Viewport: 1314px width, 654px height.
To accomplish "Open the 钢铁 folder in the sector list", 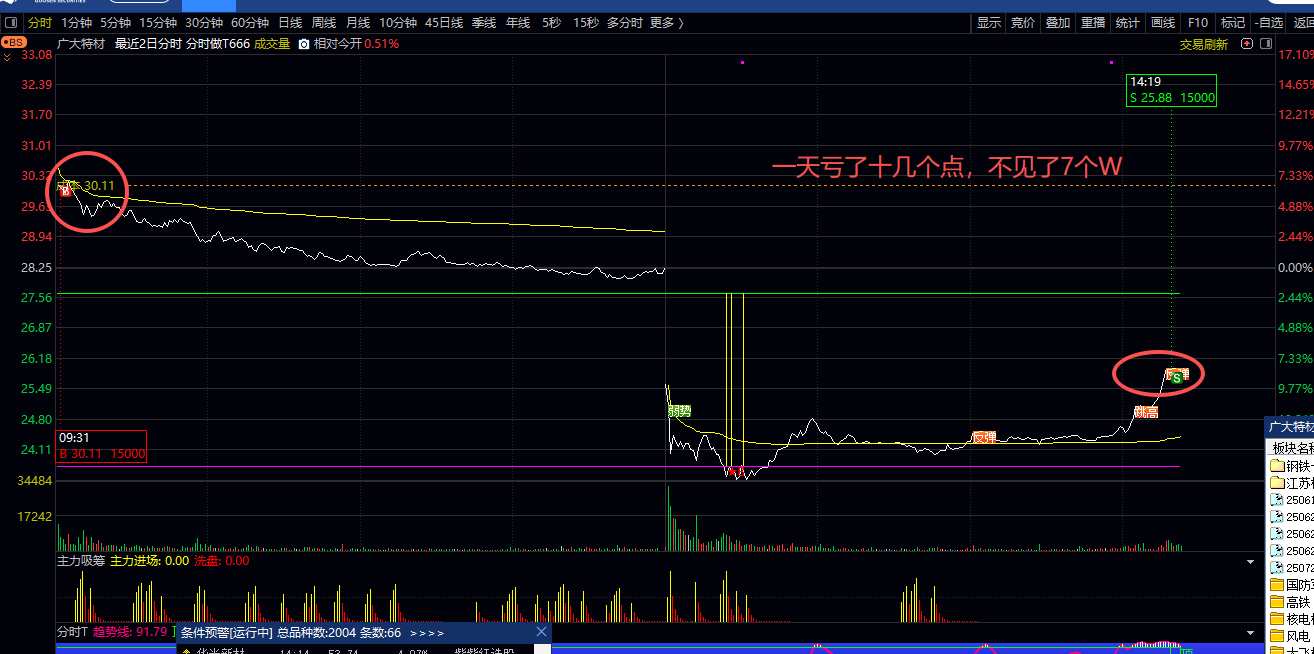I will (x=1291, y=466).
